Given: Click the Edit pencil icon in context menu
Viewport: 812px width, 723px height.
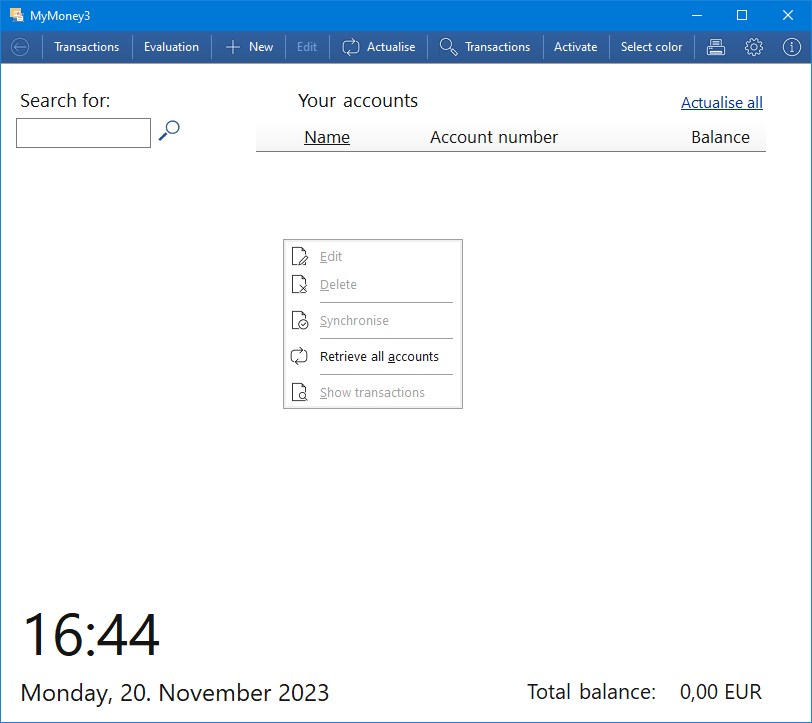Looking at the screenshot, I should click(300, 256).
